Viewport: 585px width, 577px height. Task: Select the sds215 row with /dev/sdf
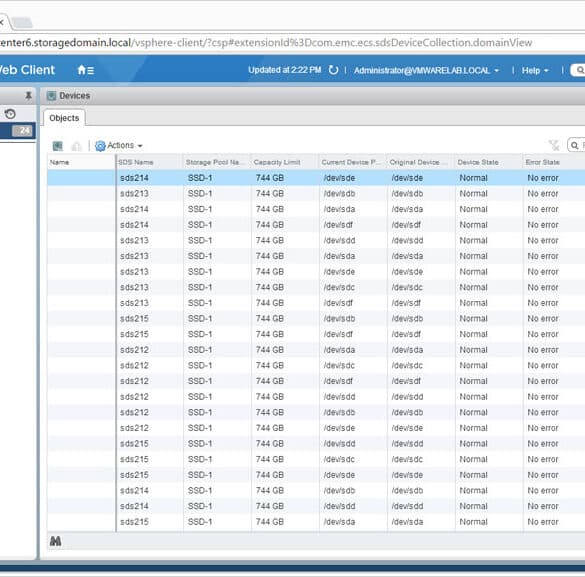(316, 335)
